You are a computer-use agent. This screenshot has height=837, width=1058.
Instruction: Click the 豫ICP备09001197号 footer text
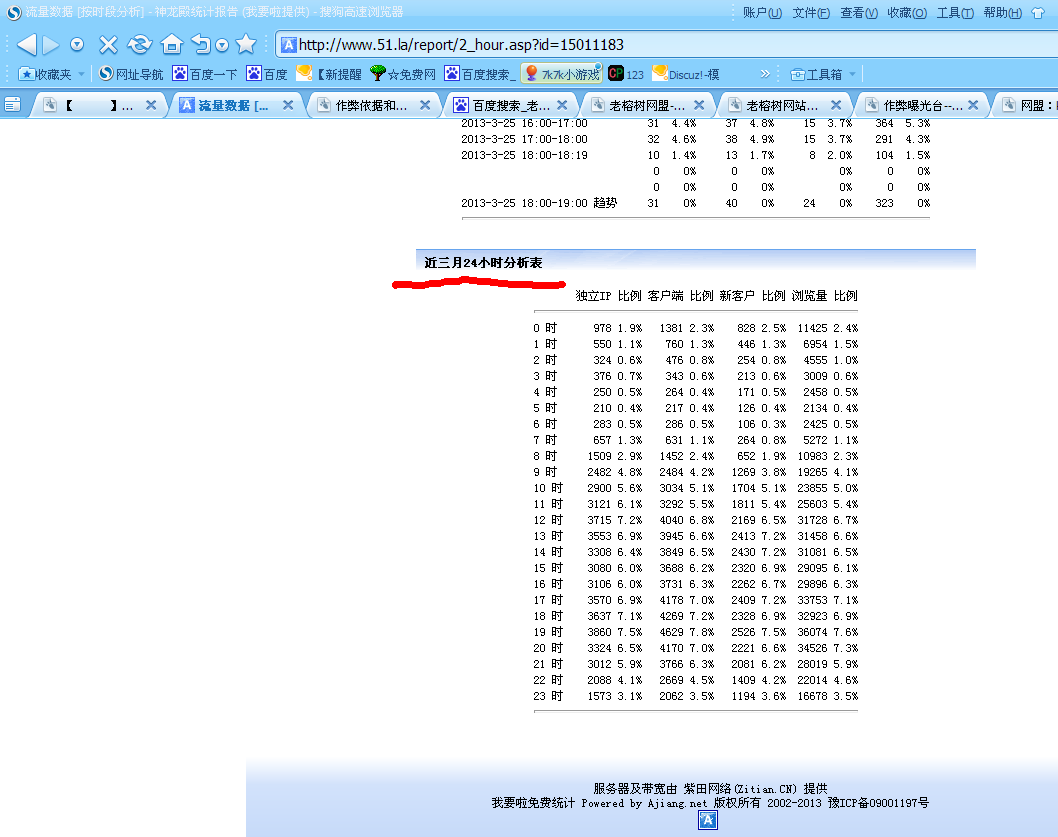pos(878,803)
